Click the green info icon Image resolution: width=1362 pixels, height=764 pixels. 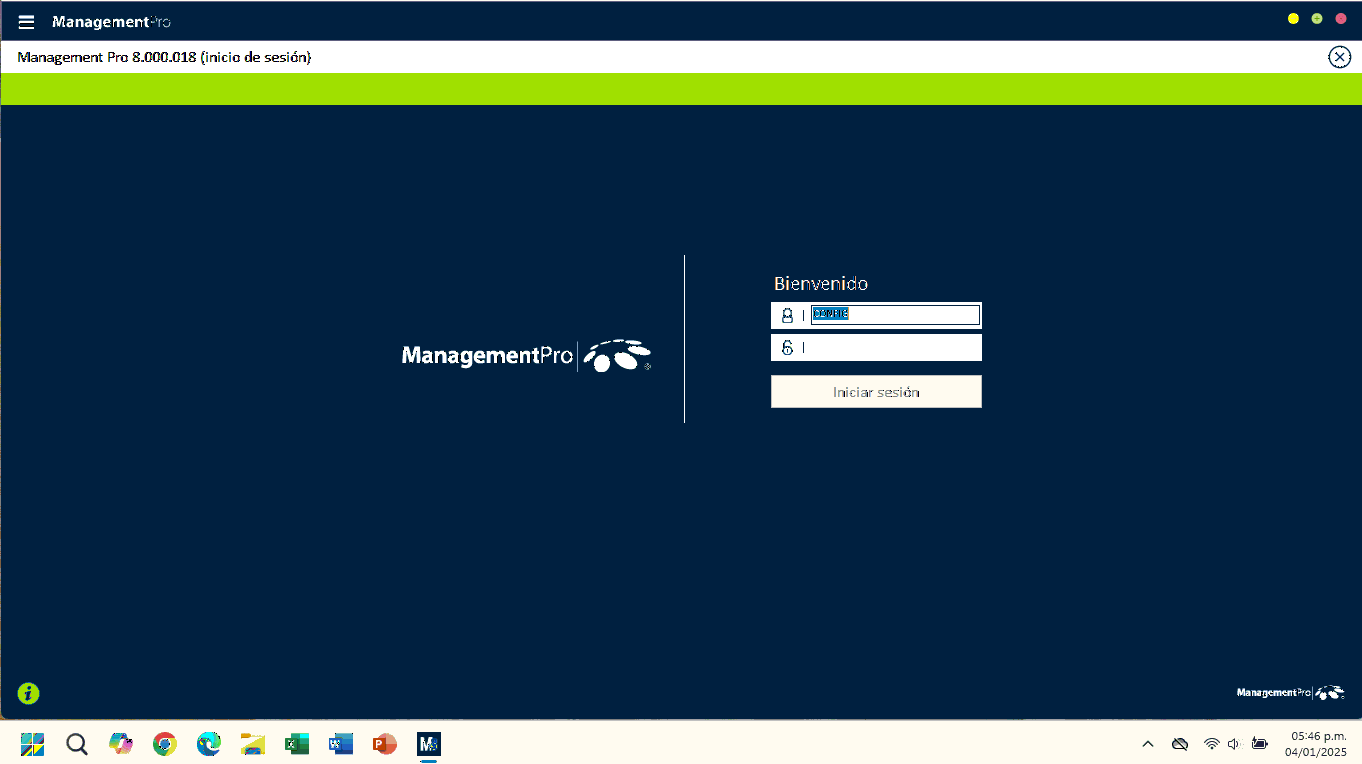(x=28, y=693)
